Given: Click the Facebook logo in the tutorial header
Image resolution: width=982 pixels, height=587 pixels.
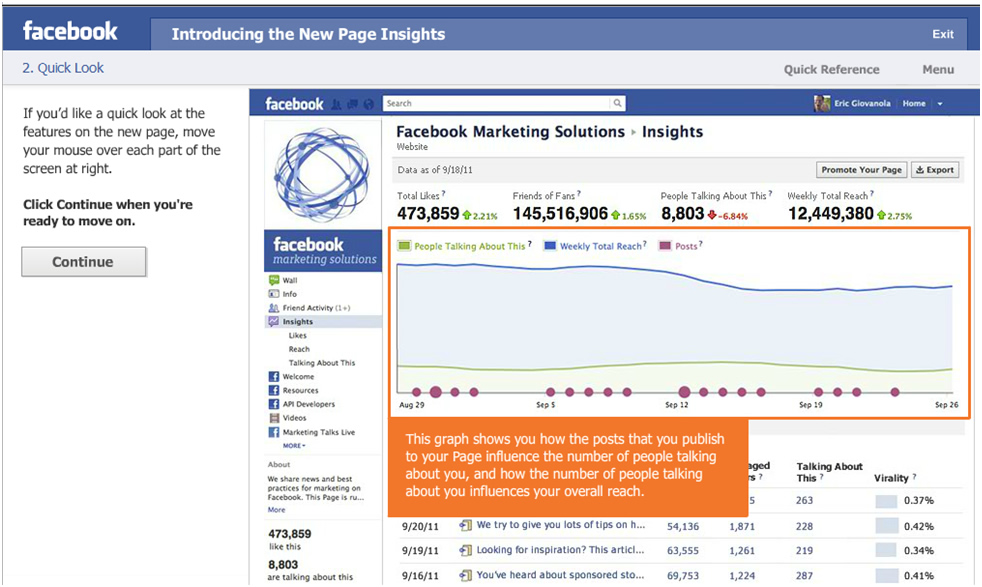Looking at the screenshot, I should point(70,31).
